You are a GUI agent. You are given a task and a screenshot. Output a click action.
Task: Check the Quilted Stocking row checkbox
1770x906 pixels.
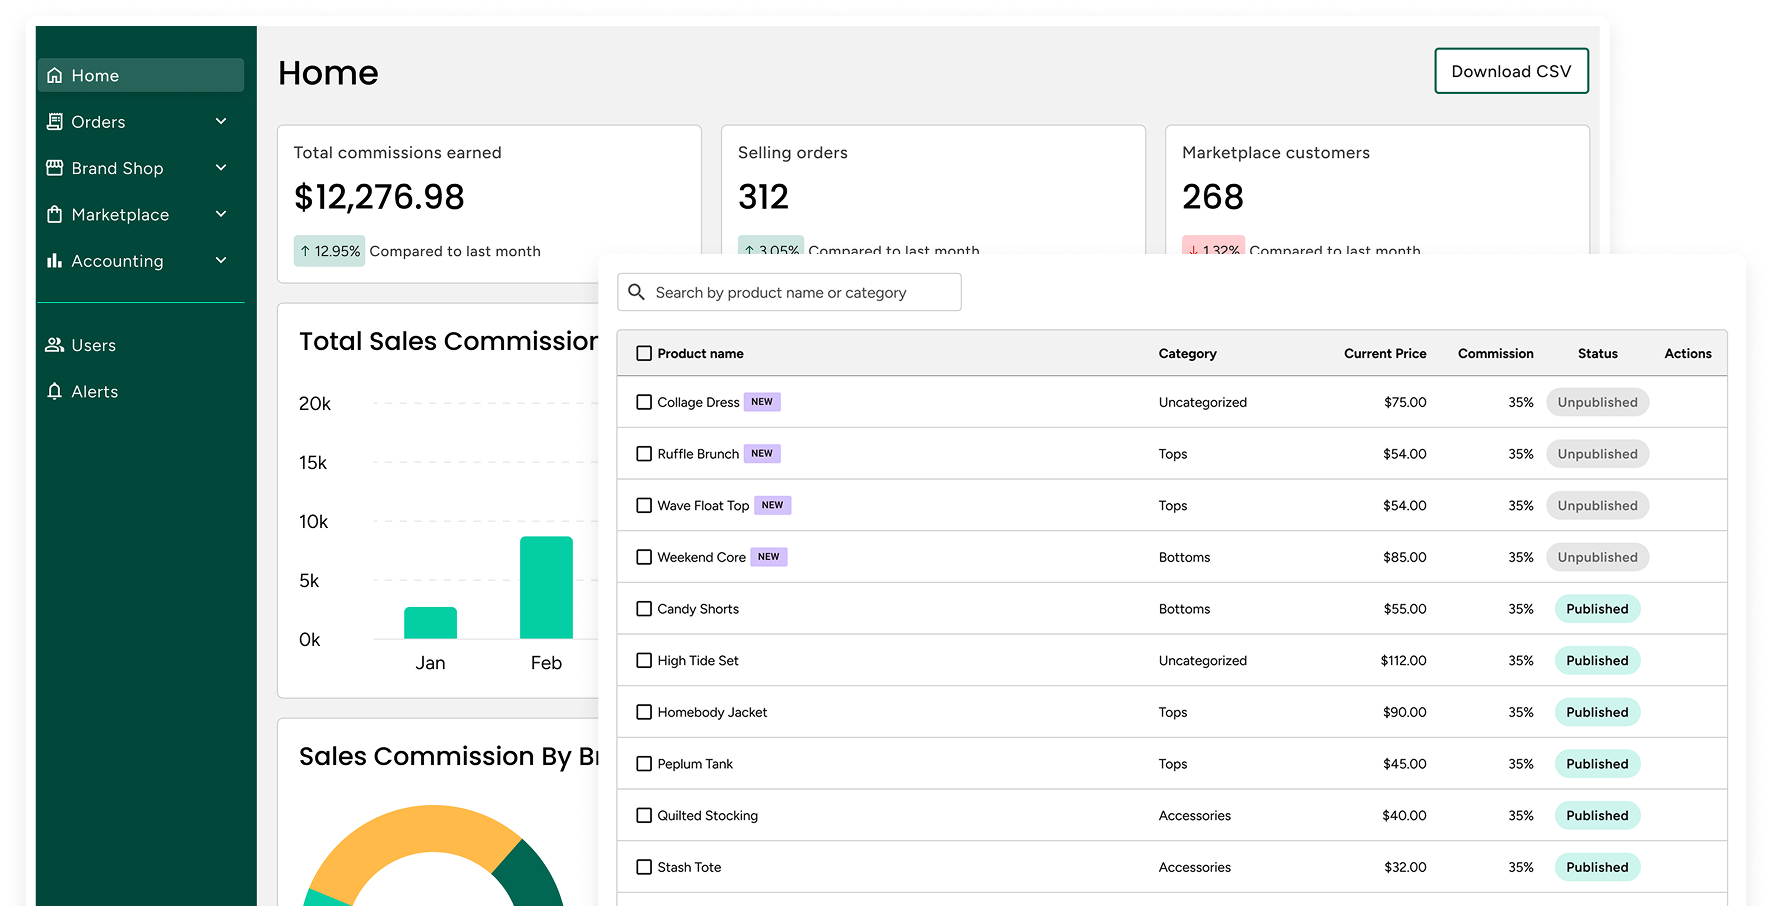tap(644, 815)
